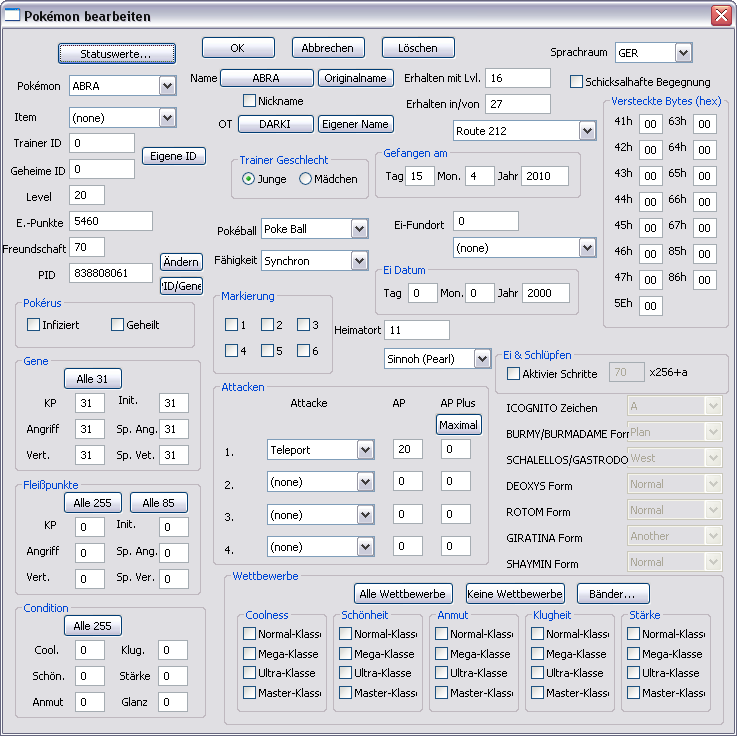Click the Level input field
The width and height of the screenshot is (737, 736).
(x=87, y=195)
